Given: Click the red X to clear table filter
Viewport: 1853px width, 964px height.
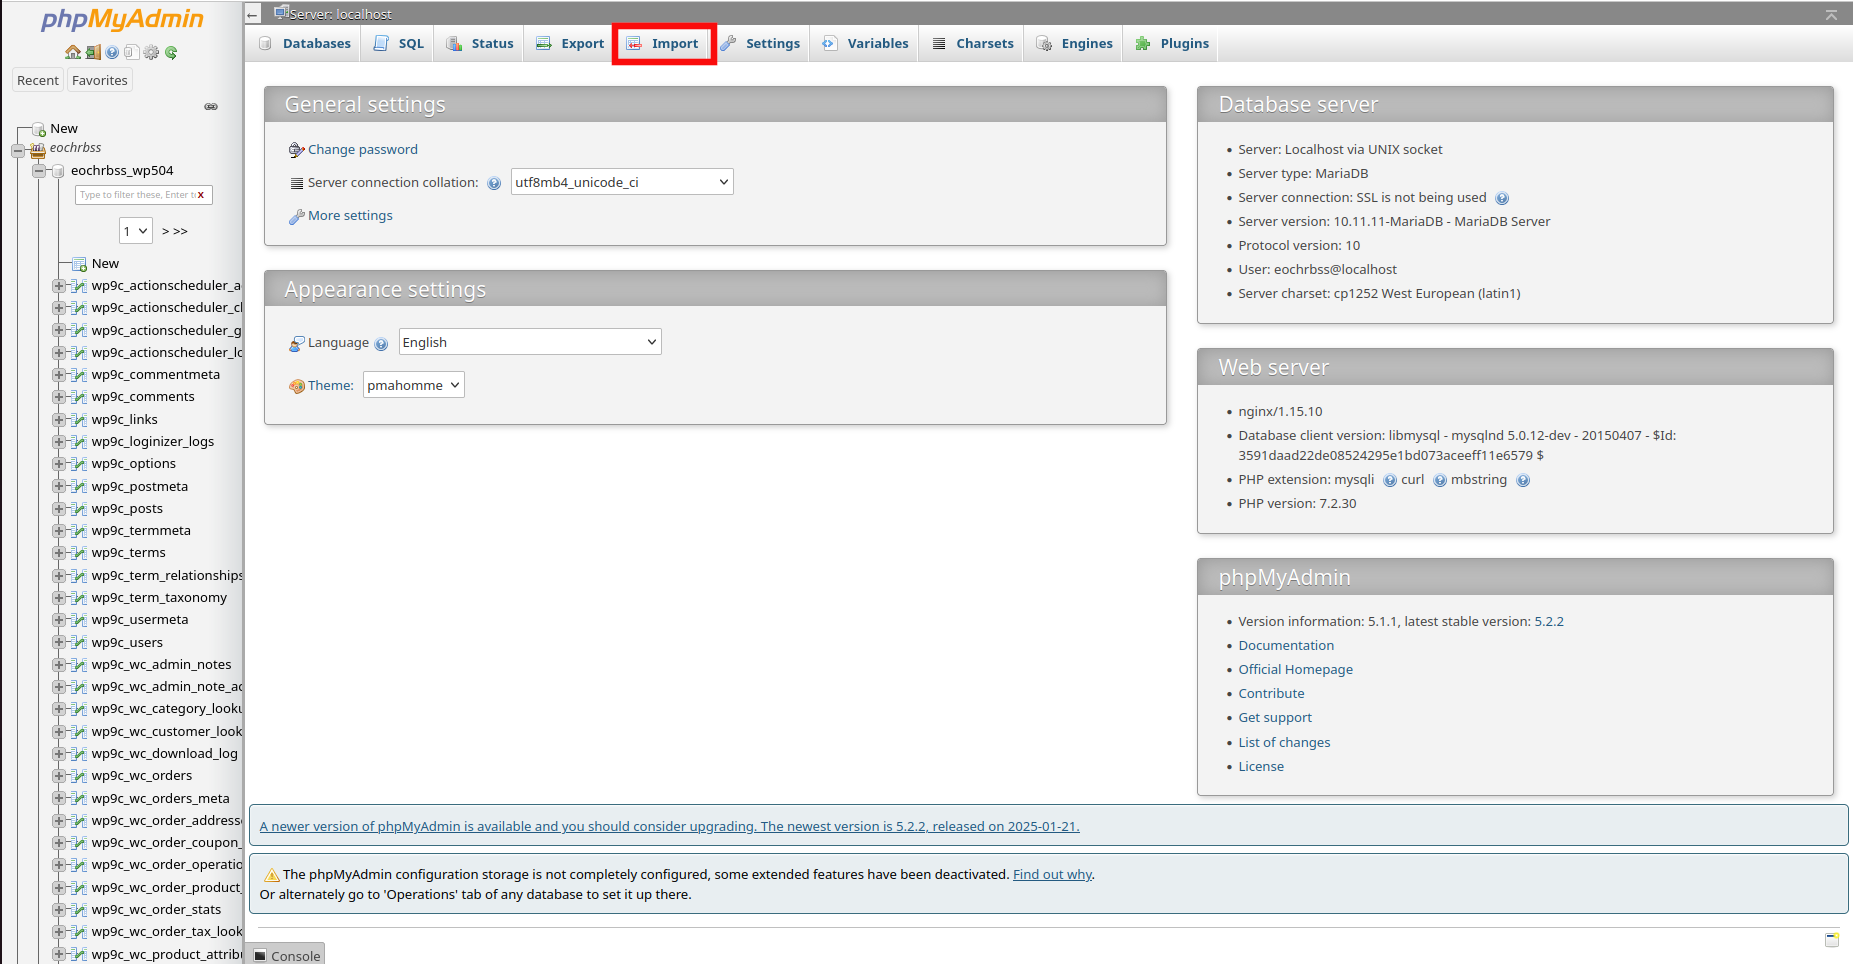Looking at the screenshot, I should [x=201, y=195].
